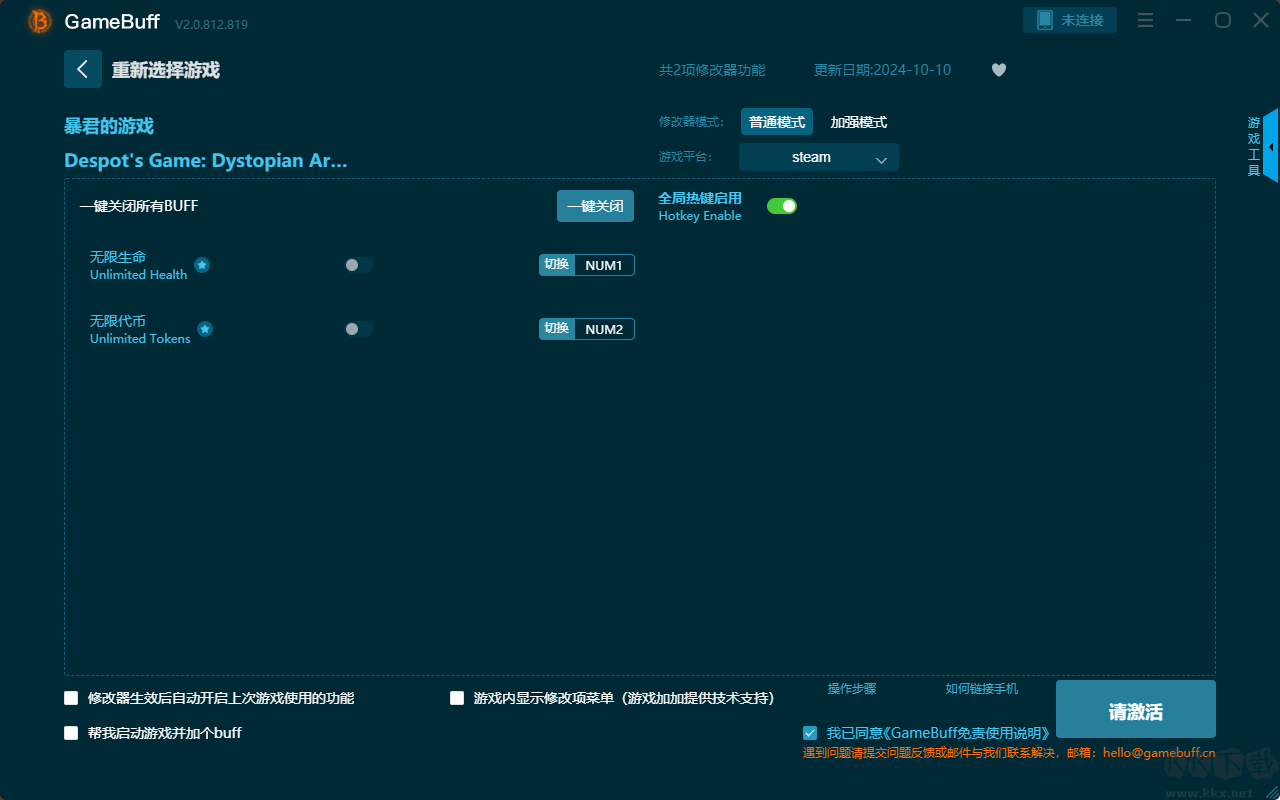Screen dimensions: 1280x800
Task: Close the GameBuff window
Action: coord(1260,20)
